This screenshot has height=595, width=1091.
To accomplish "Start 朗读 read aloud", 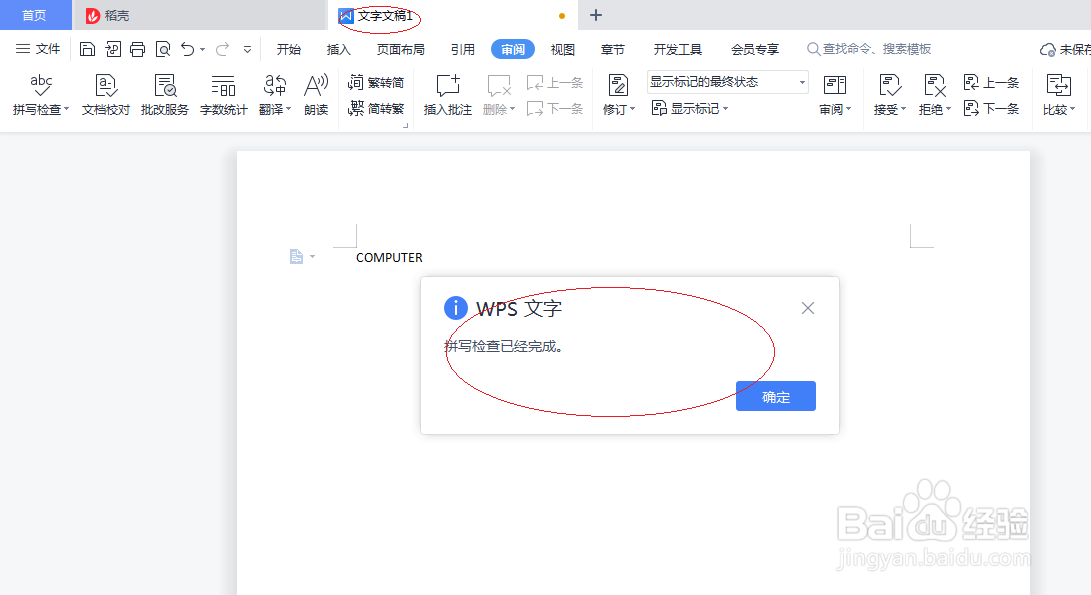I will click(316, 94).
